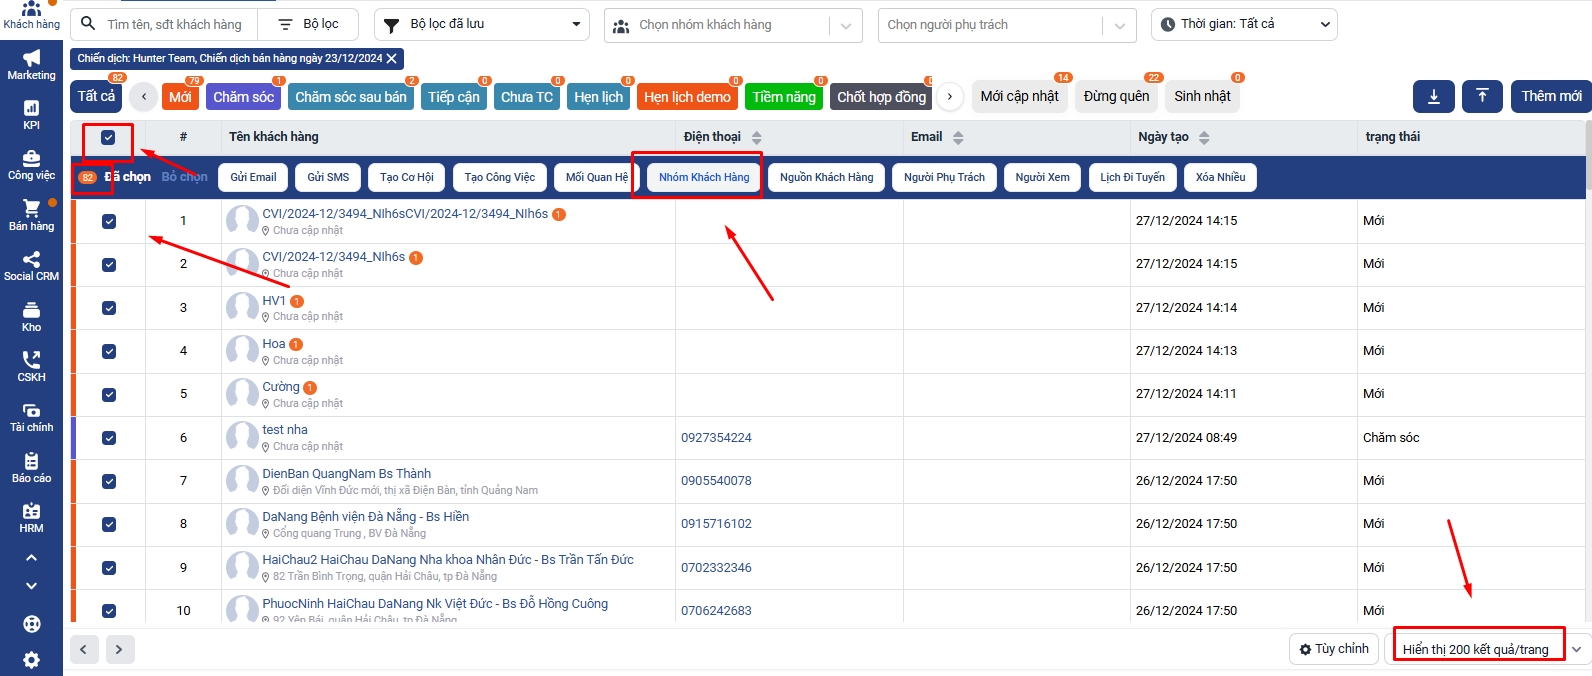Click the upload import icon button
The height and width of the screenshot is (676, 1592).
(x=1482, y=96)
